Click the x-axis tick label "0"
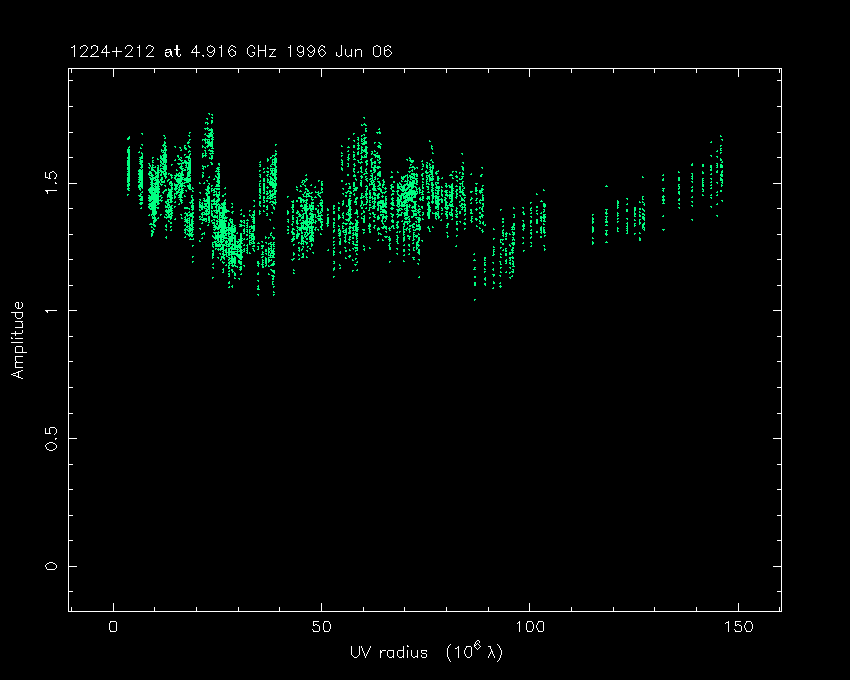 [x=113, y=627]
